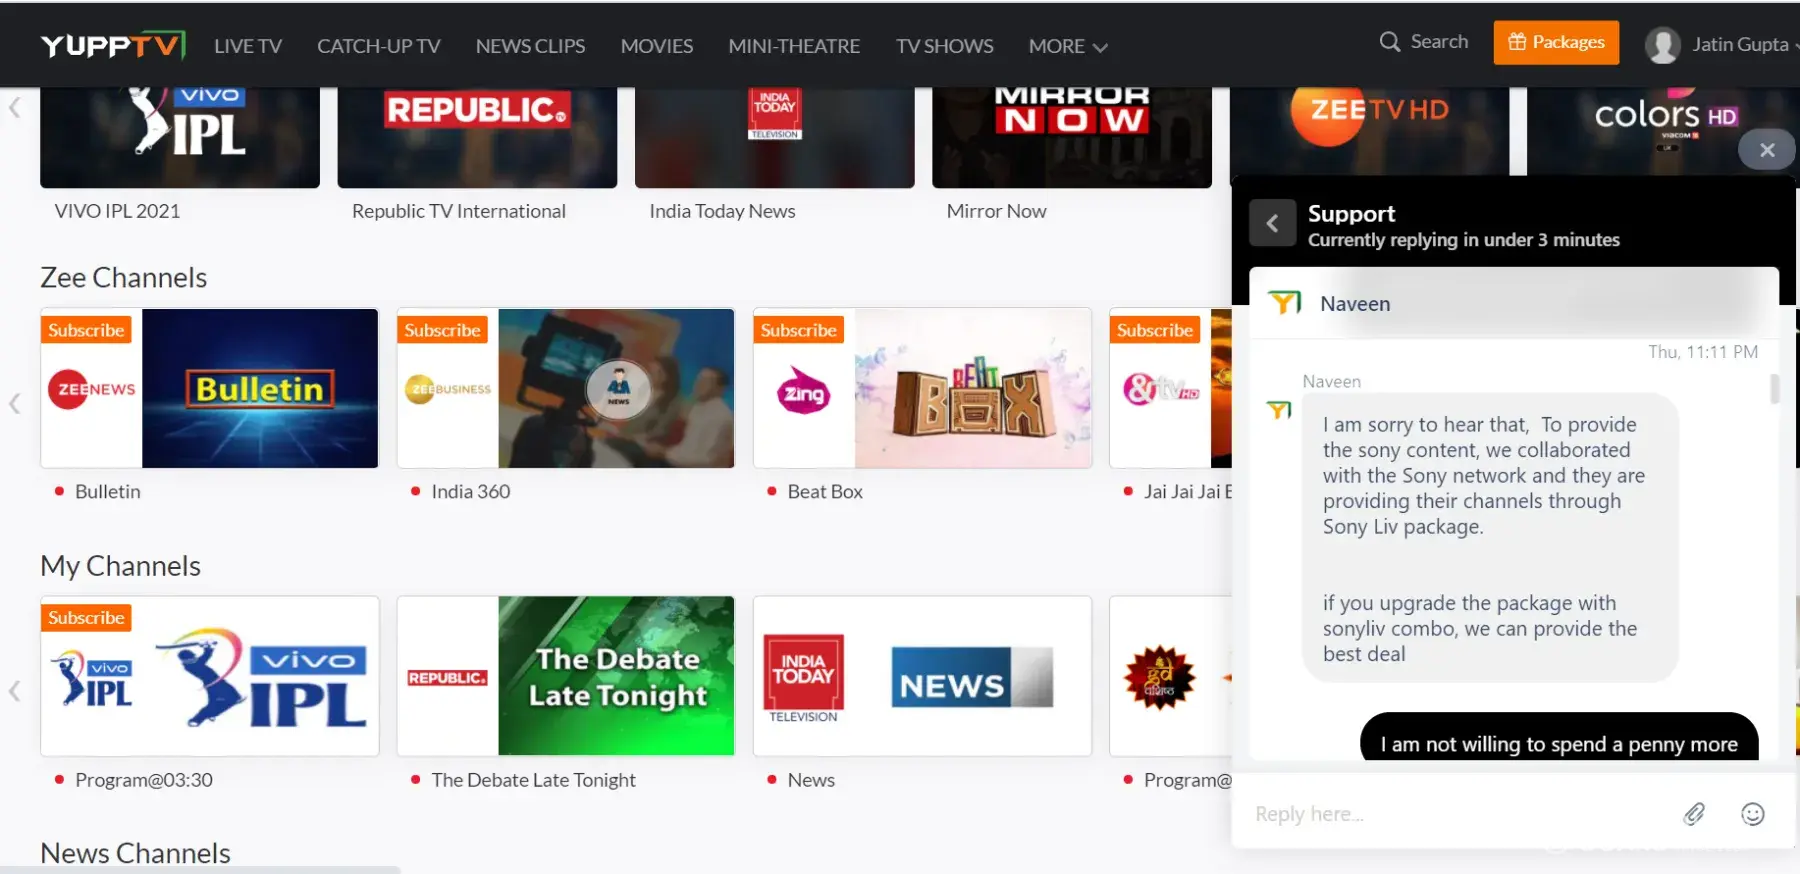Subscribe to the Zee News Bulletin channel

tap(86, 330)
